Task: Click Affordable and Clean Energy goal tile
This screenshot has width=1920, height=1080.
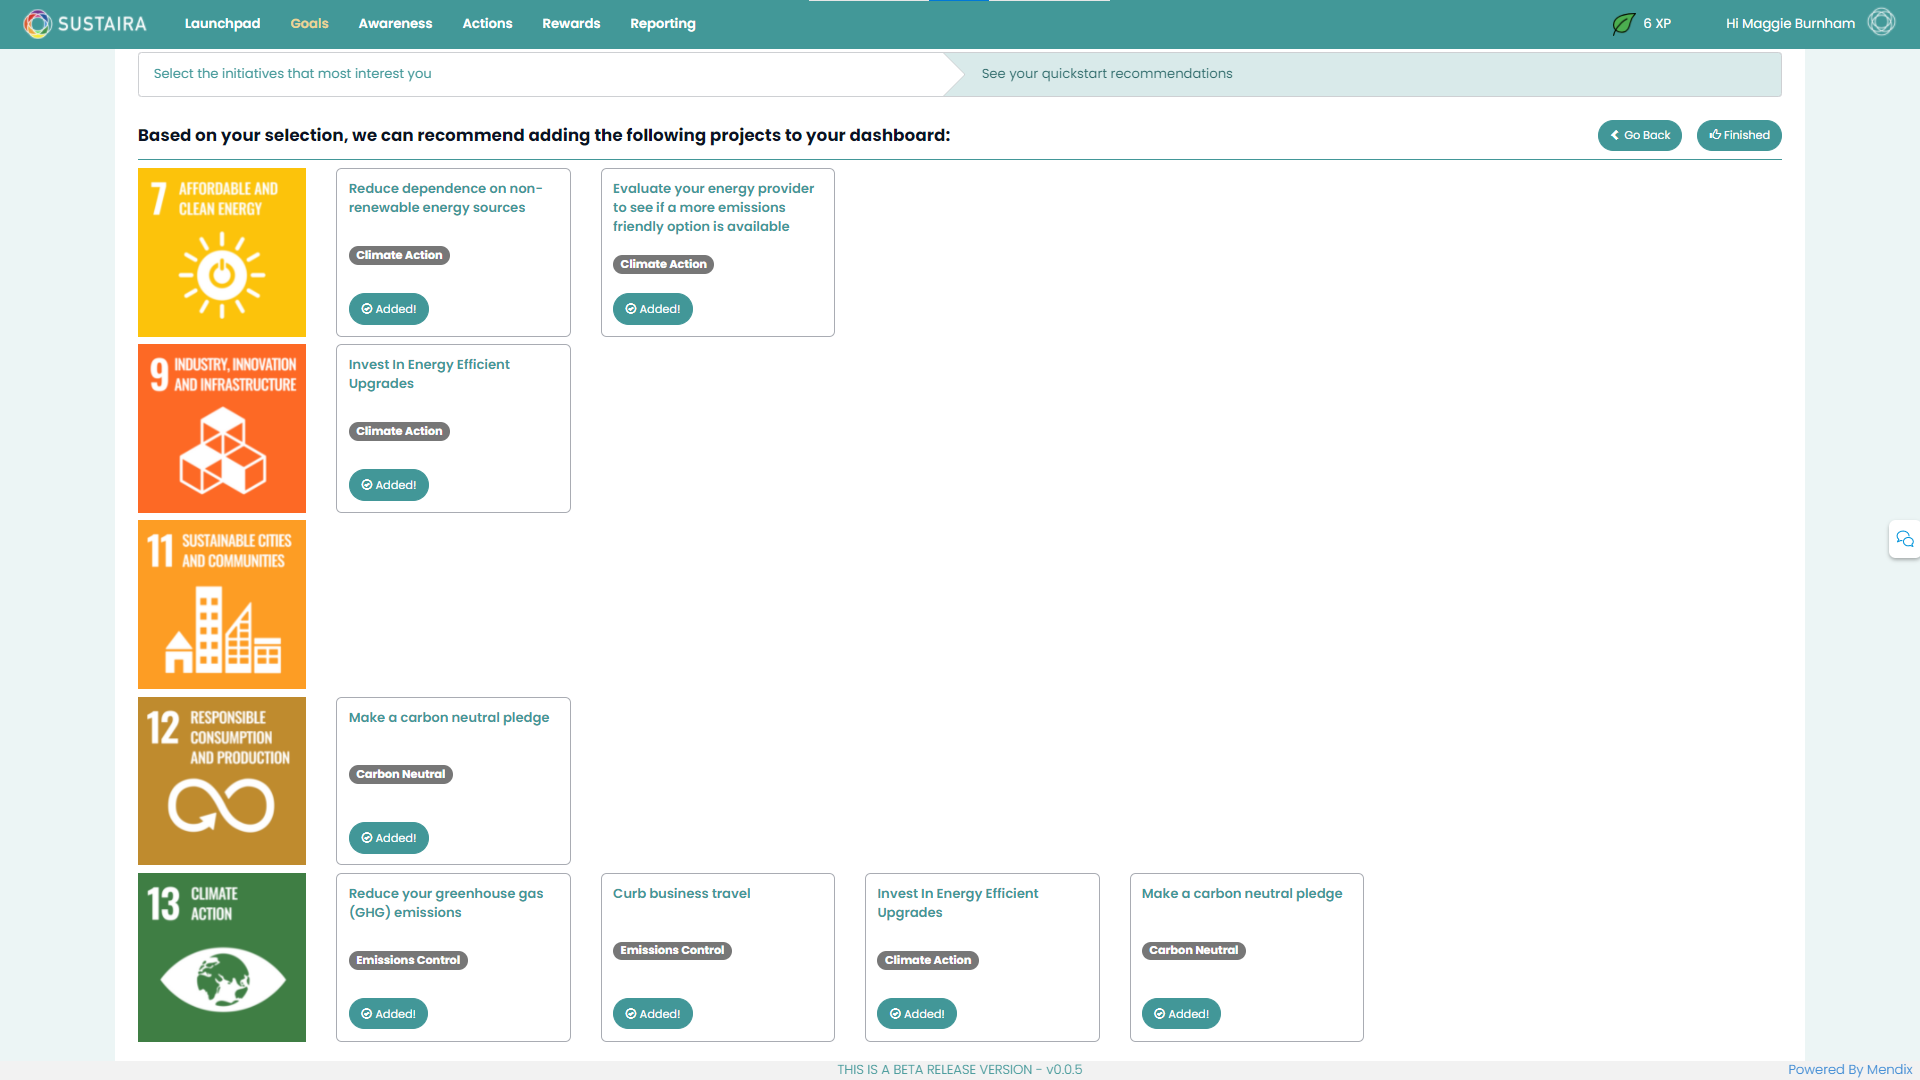Action: point(222,252)
